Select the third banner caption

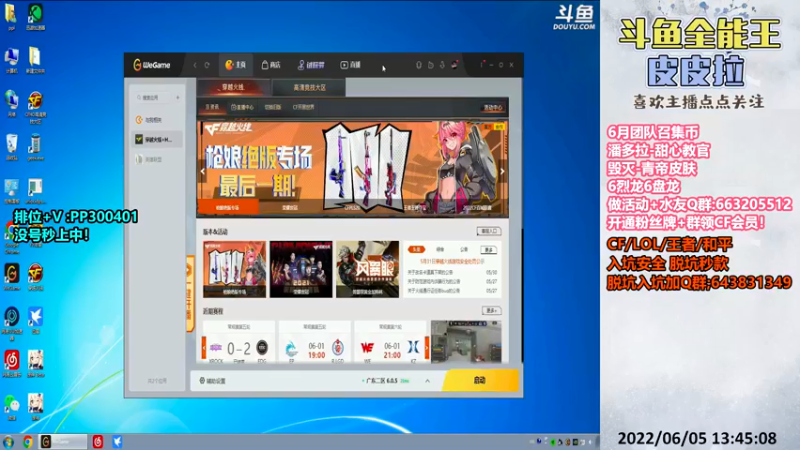point(352,208)
